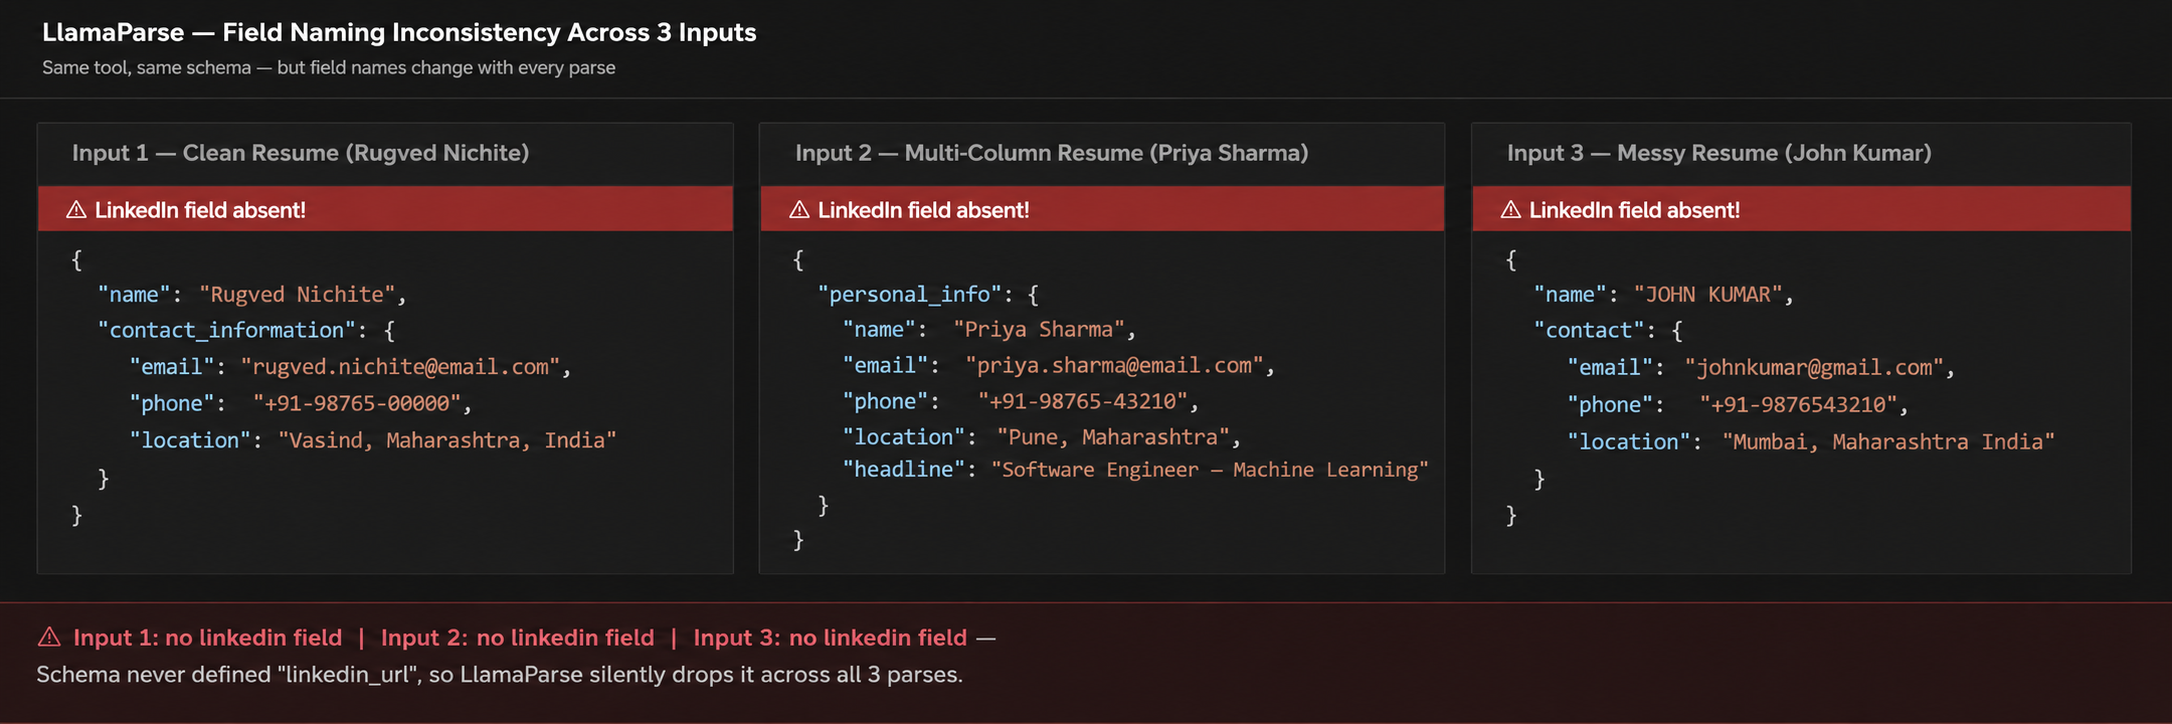2172x724 pixels.
Task: Click the "location" key in Input 3 JSON
Action: (1628, 442)
